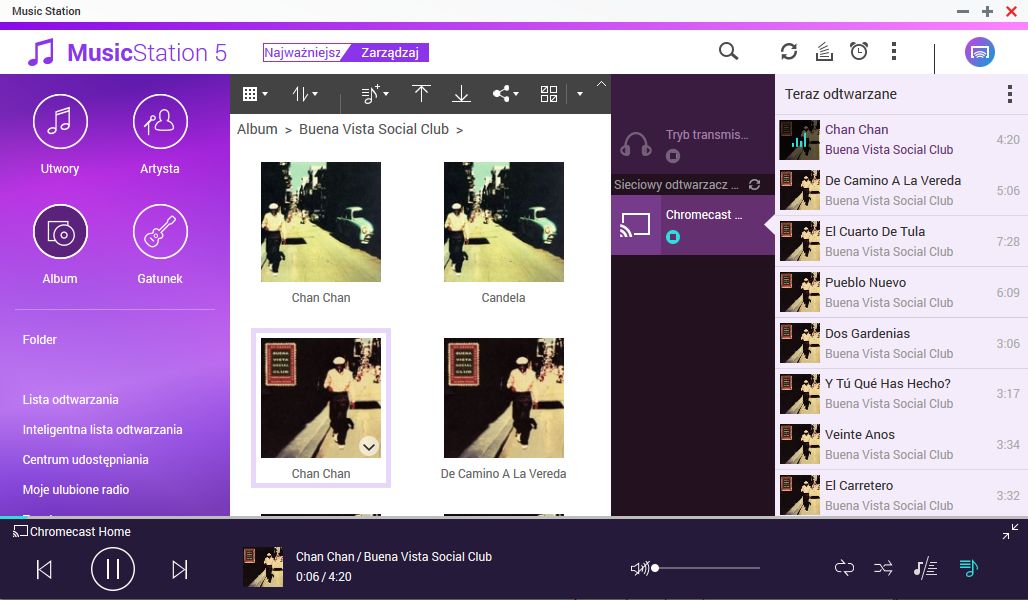Select the Chromecast output device

click(693, 225)
